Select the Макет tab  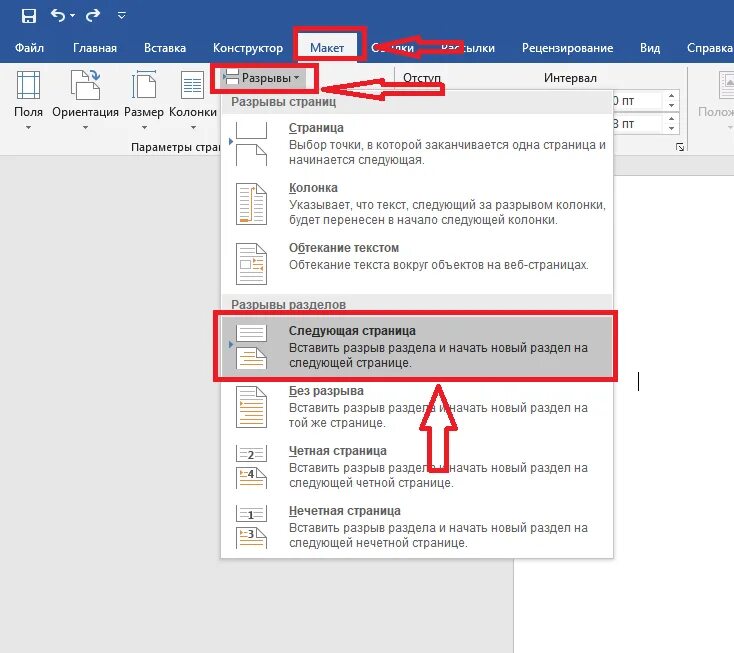coord(327,48)
